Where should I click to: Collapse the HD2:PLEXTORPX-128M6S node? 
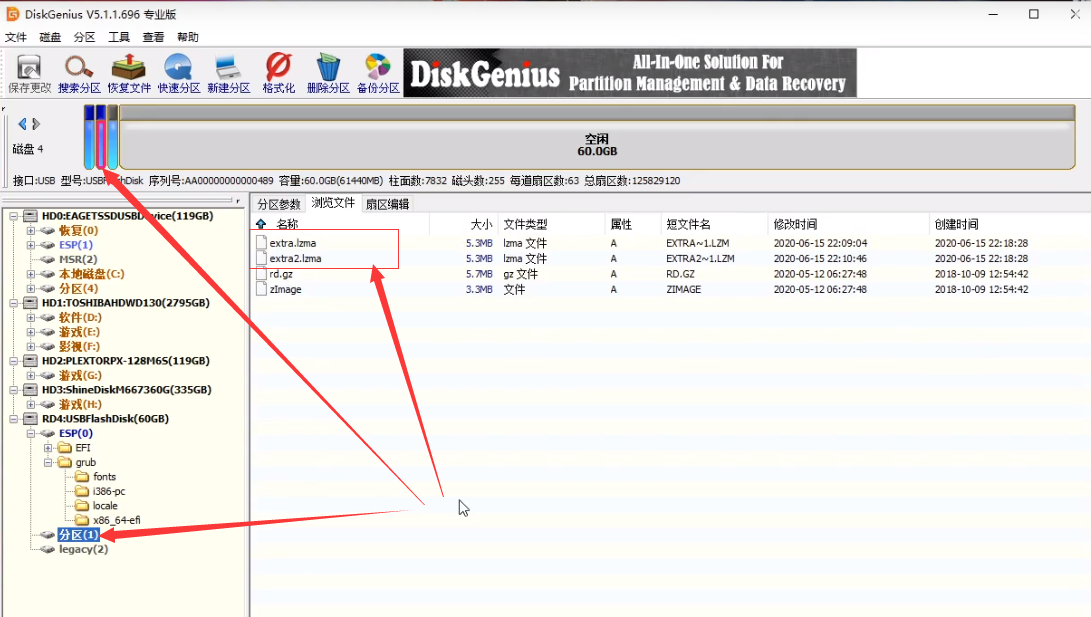click(x=13, y=361)
